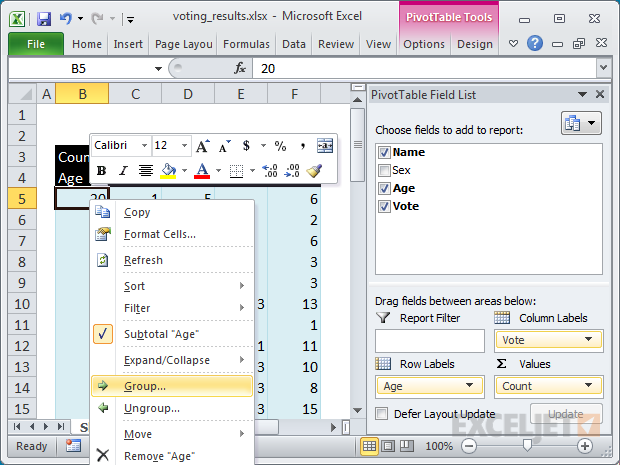Viewport: 620px width, 465px height.
Task: Click the macro record icon in status bar
Action: click(73, 446)
